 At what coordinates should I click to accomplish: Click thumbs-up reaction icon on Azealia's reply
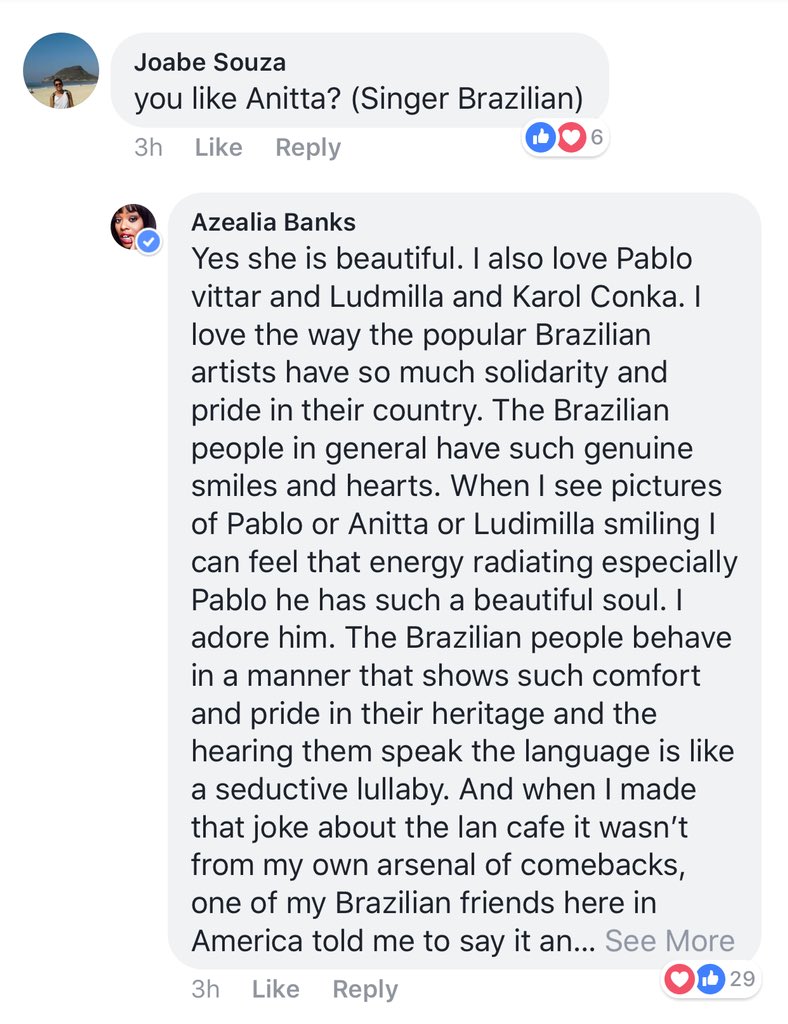tap(709, 979)
